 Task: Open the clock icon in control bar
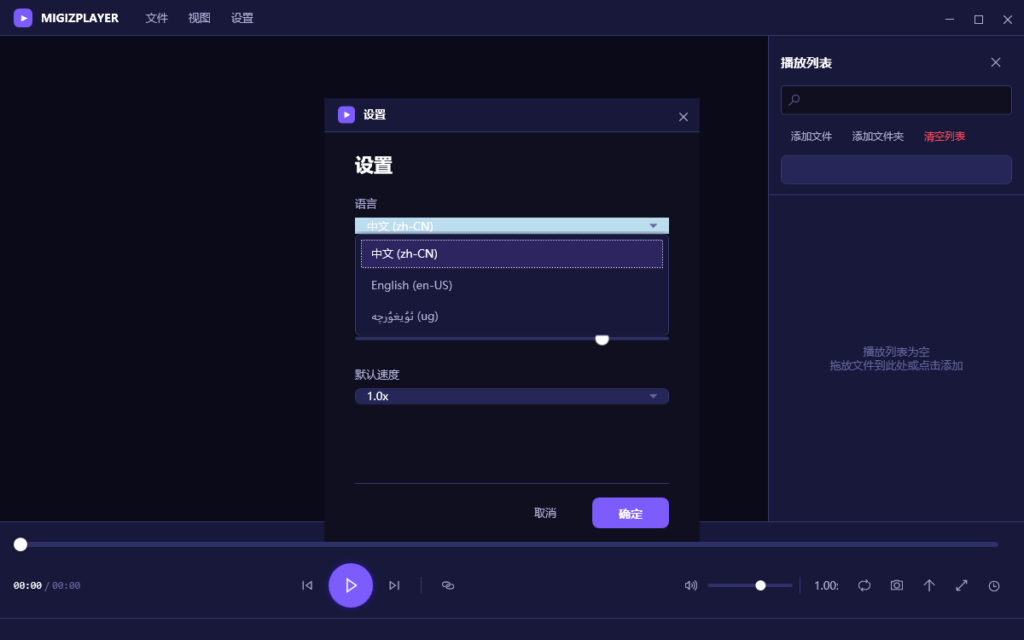pos(994,586)
